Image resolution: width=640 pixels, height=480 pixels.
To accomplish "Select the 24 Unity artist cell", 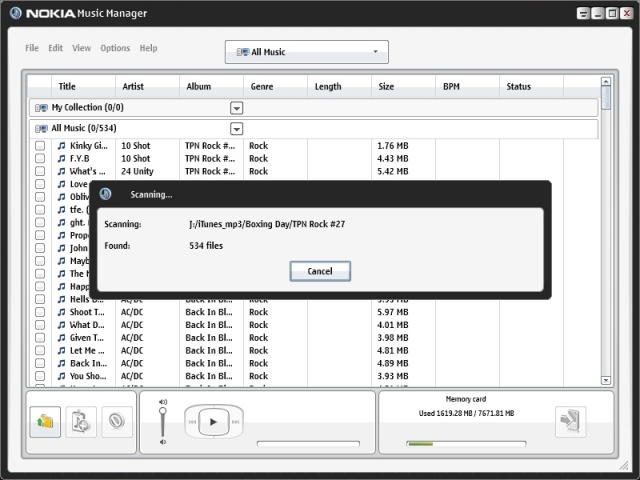I will (138, 171).
